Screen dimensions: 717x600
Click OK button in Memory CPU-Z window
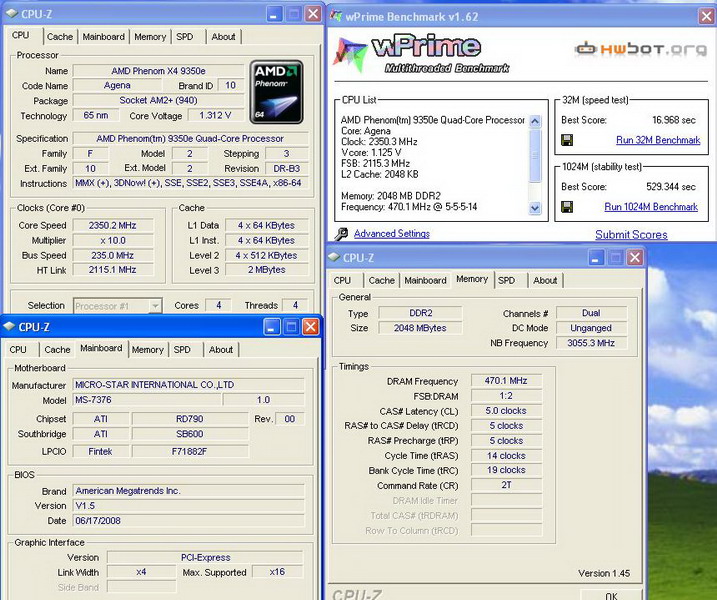[x=611, y=595]
